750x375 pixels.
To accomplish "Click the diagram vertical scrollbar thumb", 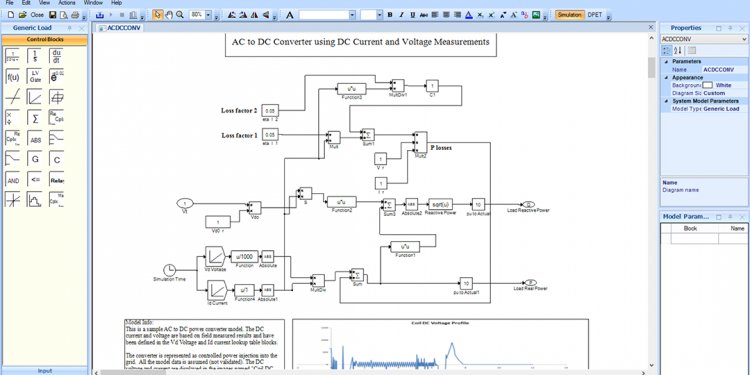I will (x=651, y=67).
